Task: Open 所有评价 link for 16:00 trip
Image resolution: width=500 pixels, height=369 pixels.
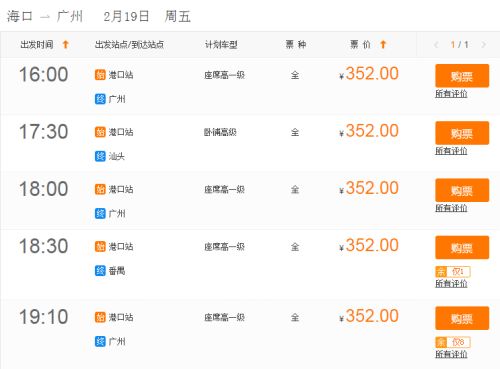Action: coord(451,94)
